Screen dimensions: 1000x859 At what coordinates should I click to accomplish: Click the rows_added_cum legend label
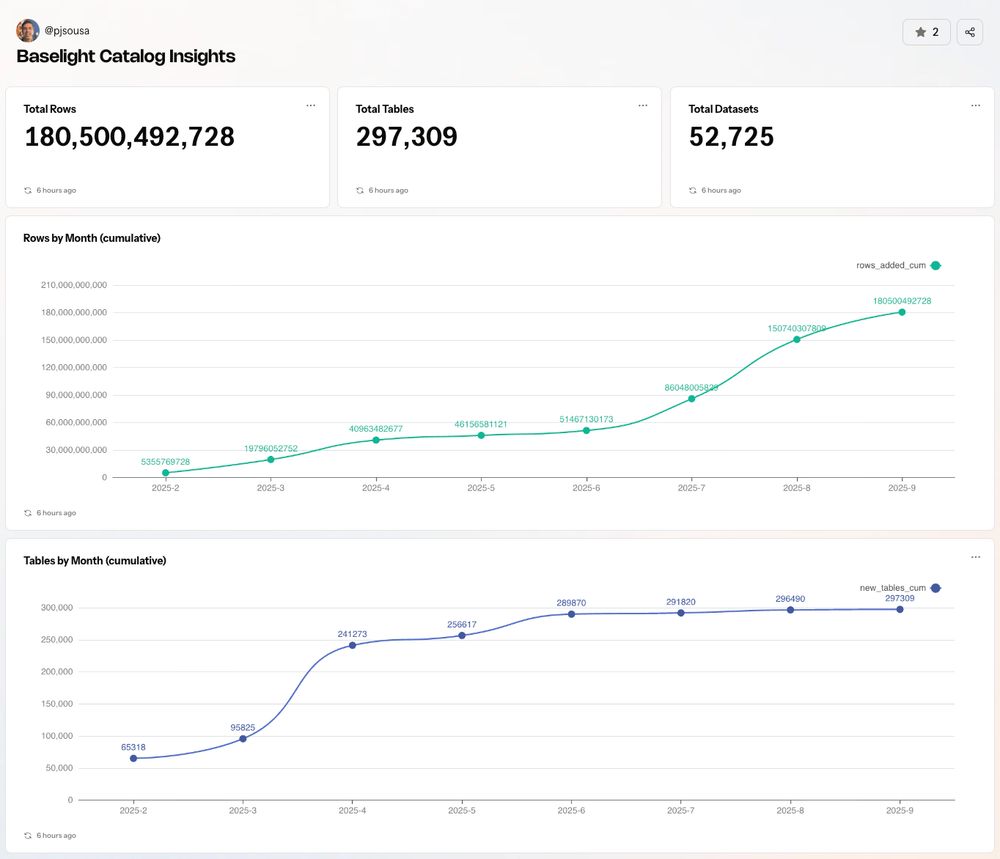[x=891, y=265]
